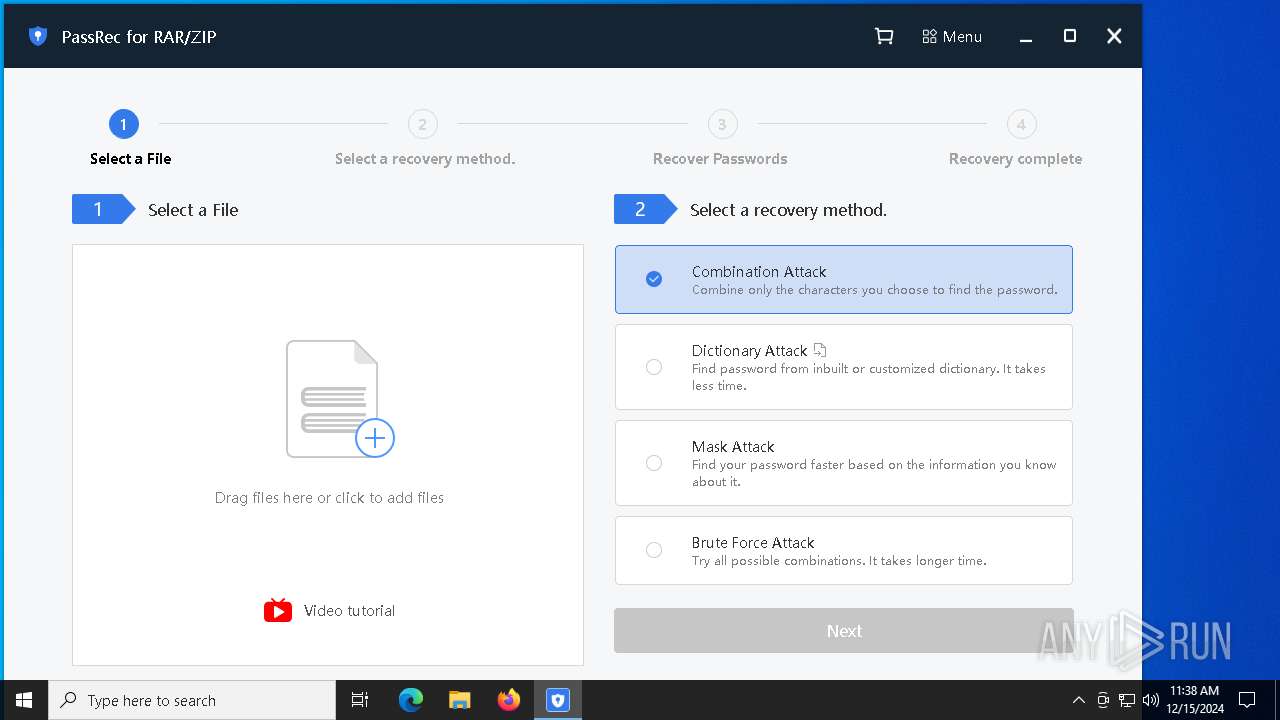1280x720 pixels.
Task: Click step 2 circle in progress bar
Action: (423, 124)
